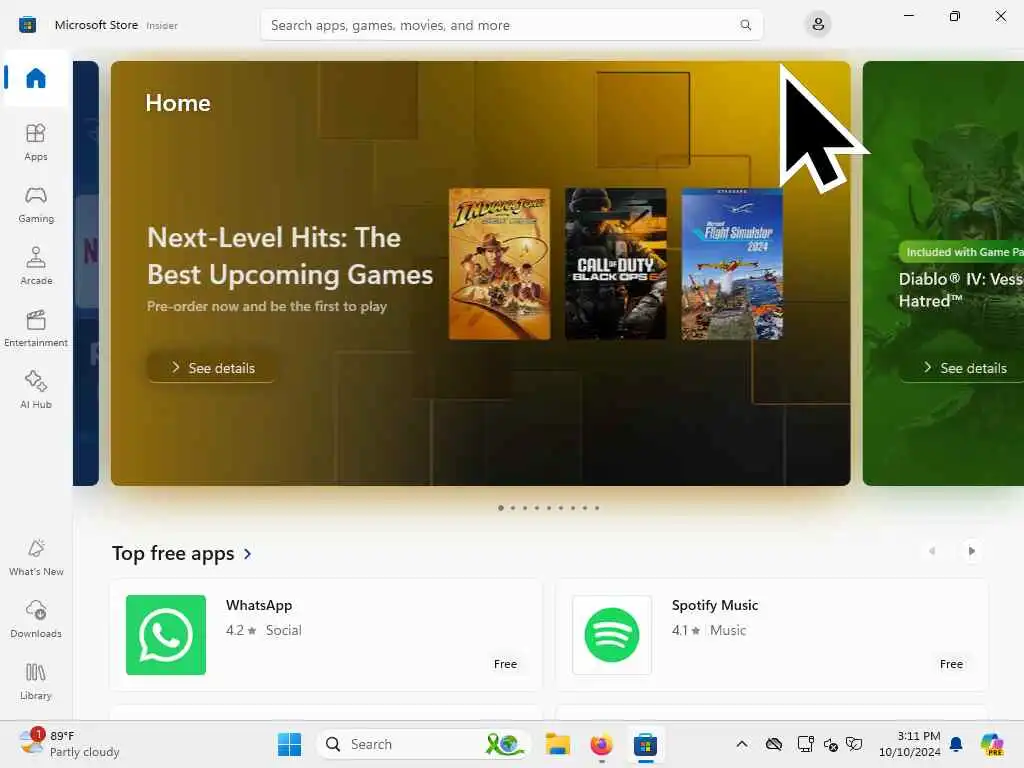Open the Library page

point(36,682)
